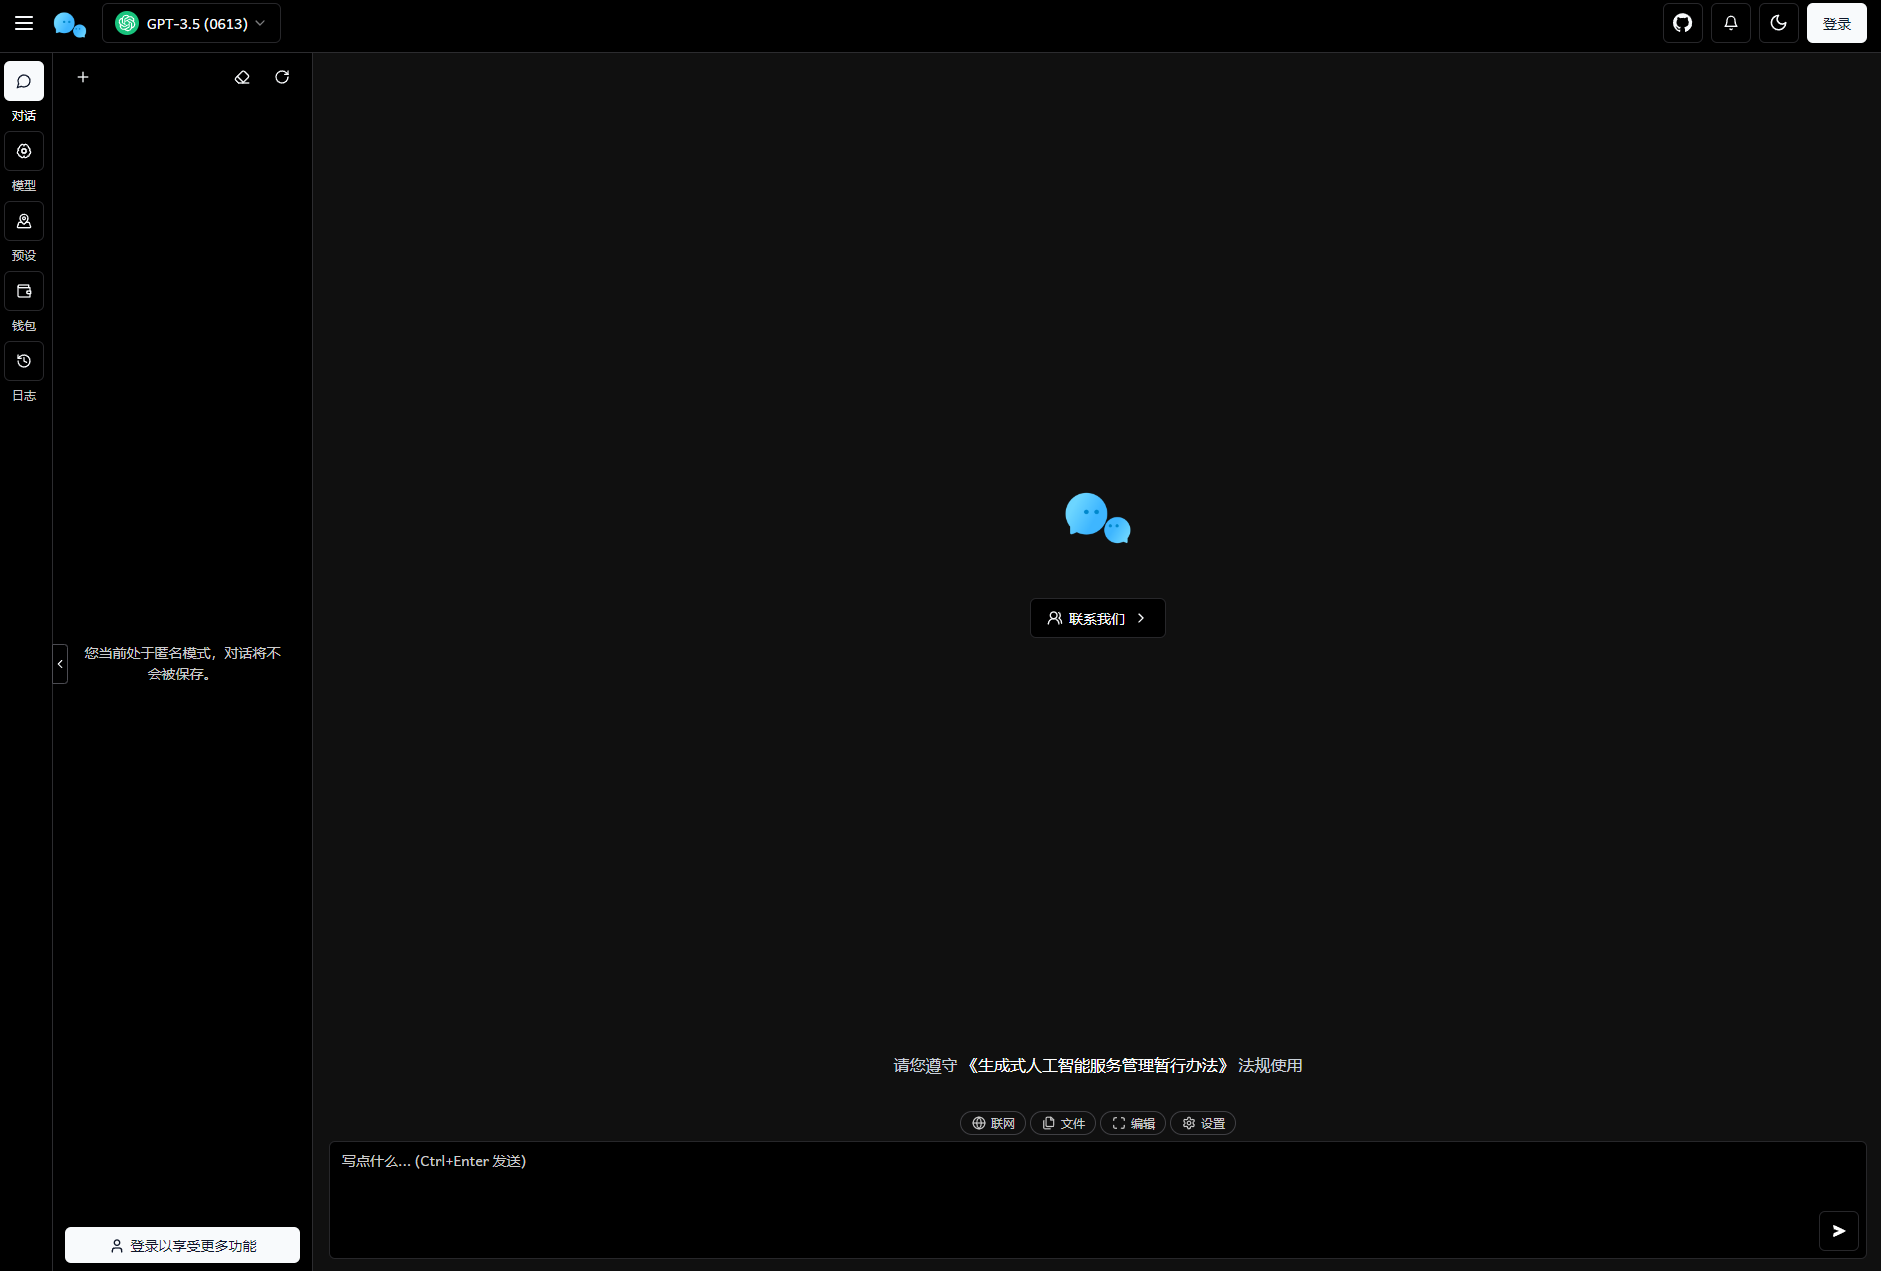This screenshot has width=1881, height=1271.
Task: Open 设置 chat settings
Action: coord(1203,1123)
